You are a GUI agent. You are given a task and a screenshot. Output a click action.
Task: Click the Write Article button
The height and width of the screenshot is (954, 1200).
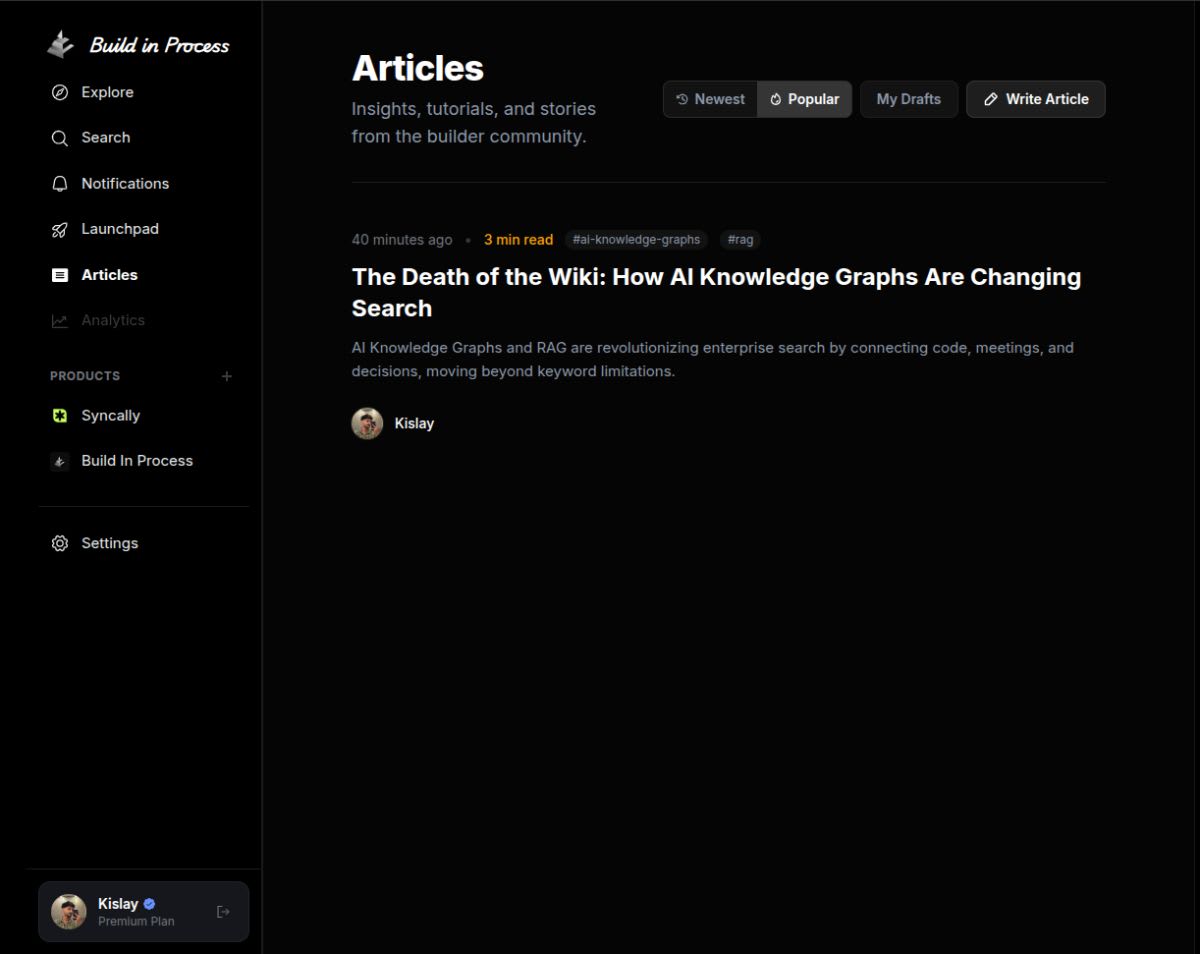[x=1036, y=99]
